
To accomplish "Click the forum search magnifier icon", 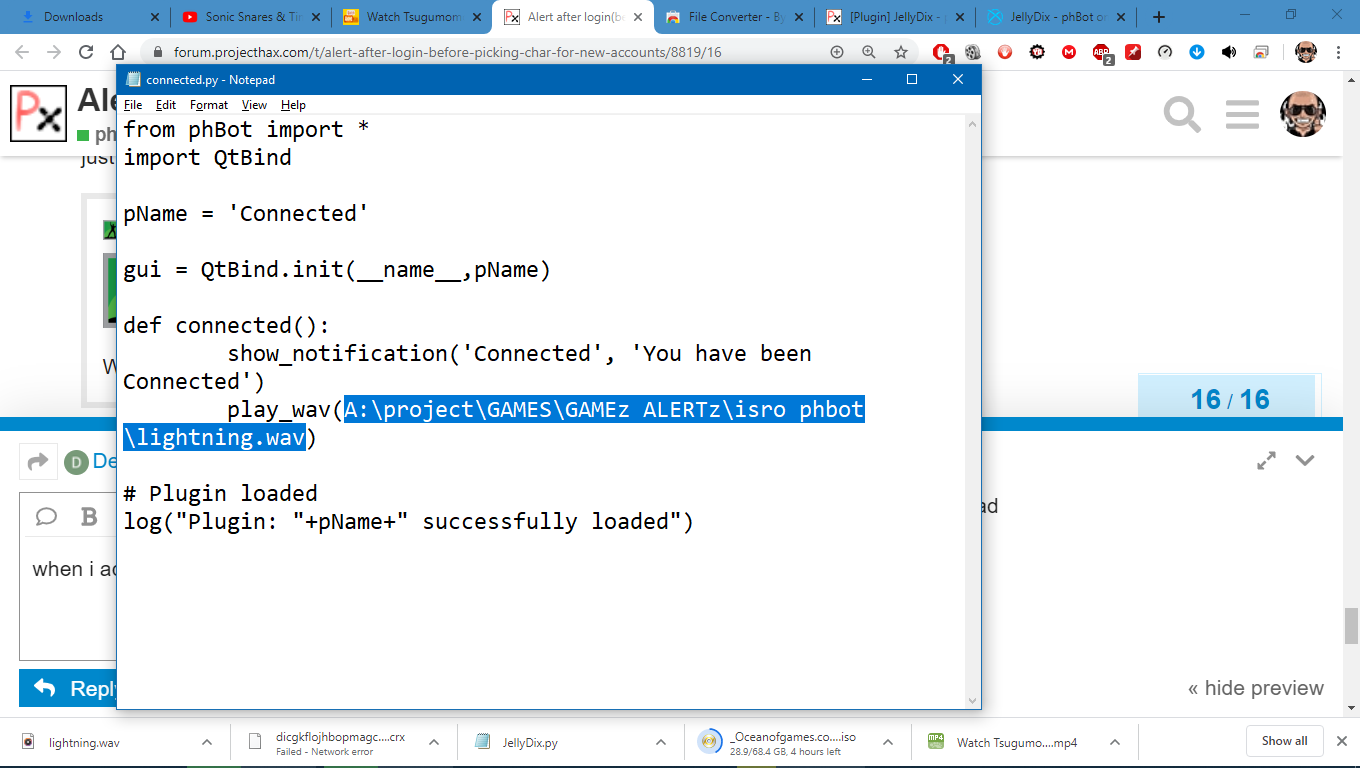I will click(x=1181, y=115).
